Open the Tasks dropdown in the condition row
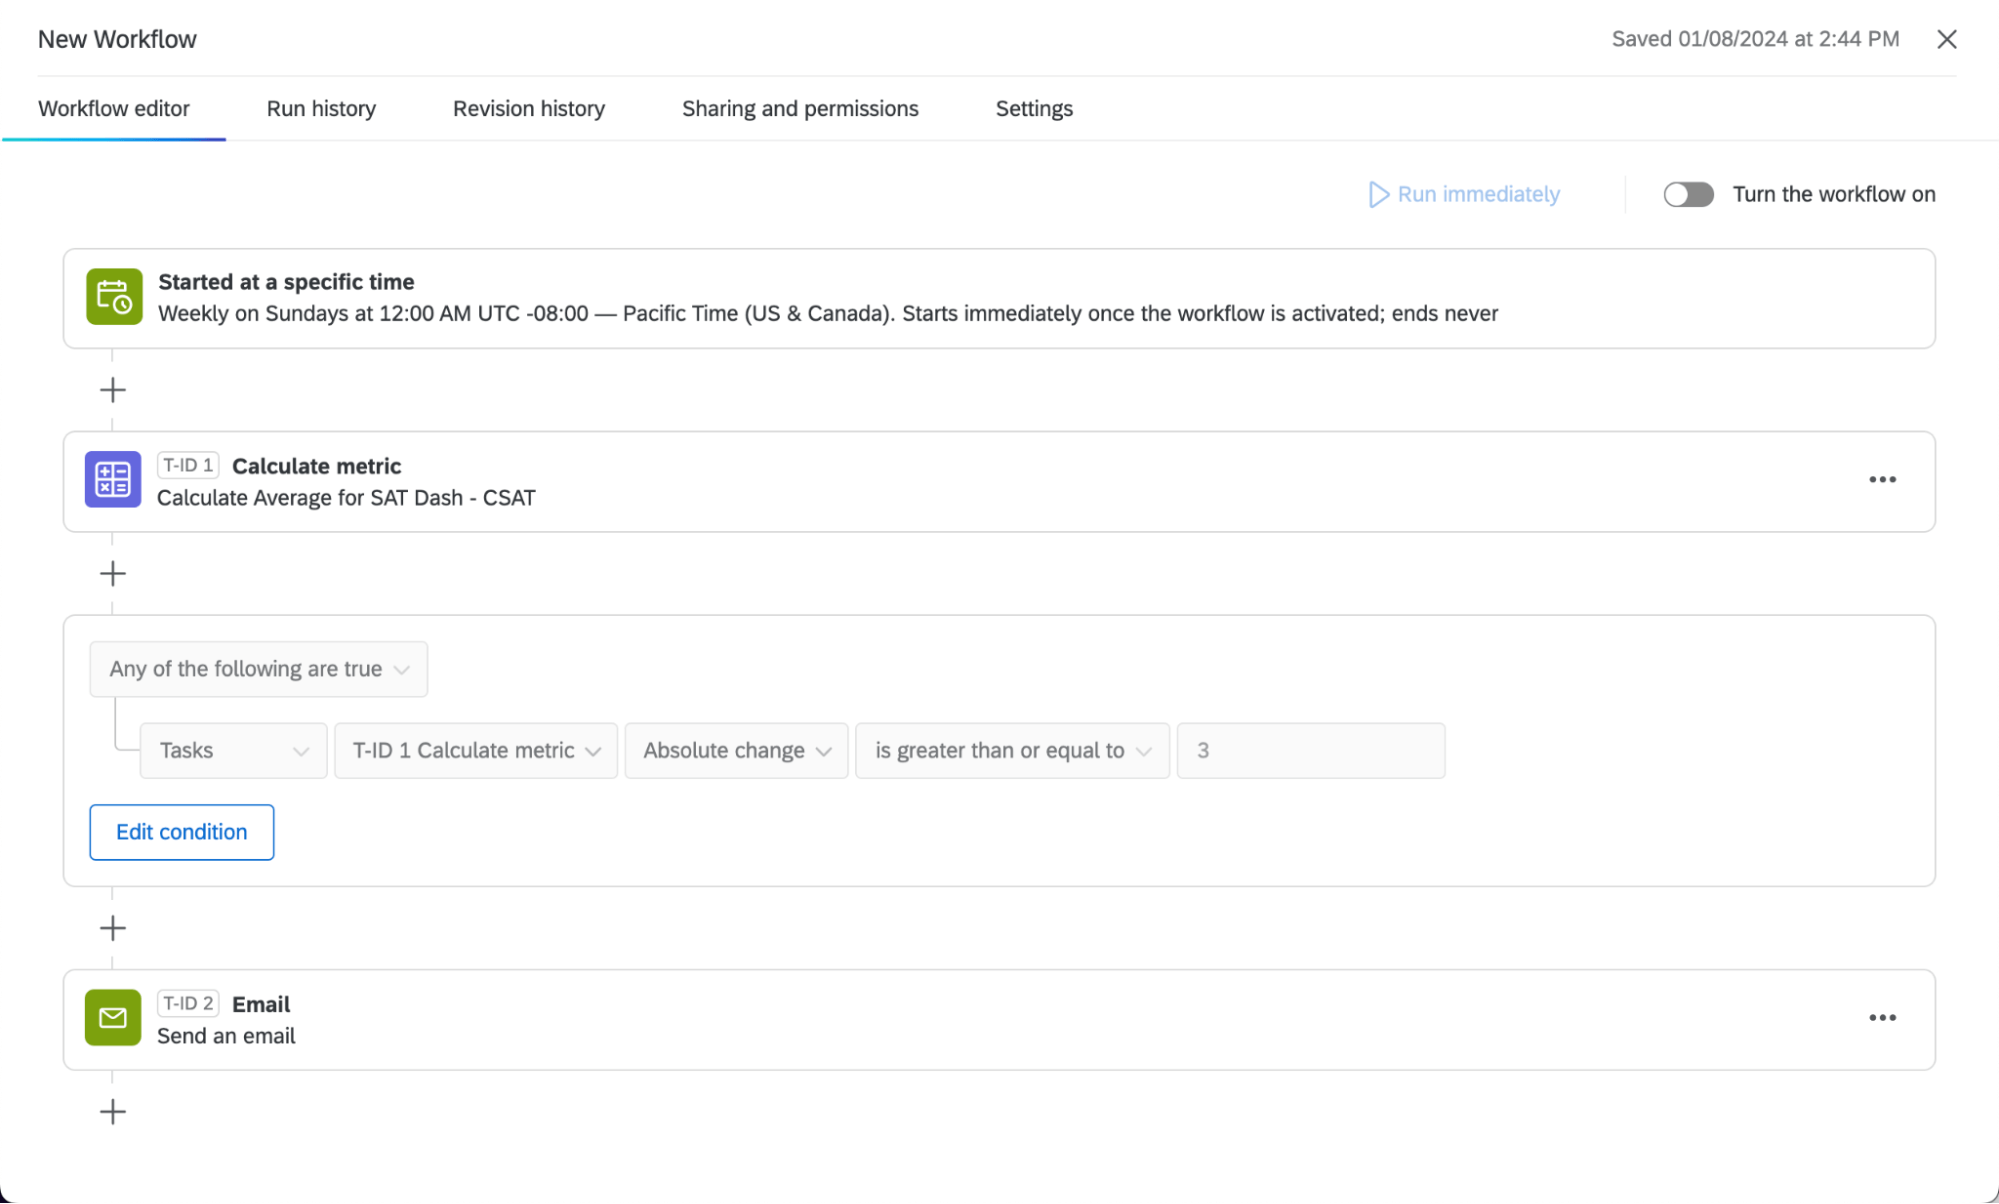Viewport: 1999px width, 1204px height. click(233, 750)
